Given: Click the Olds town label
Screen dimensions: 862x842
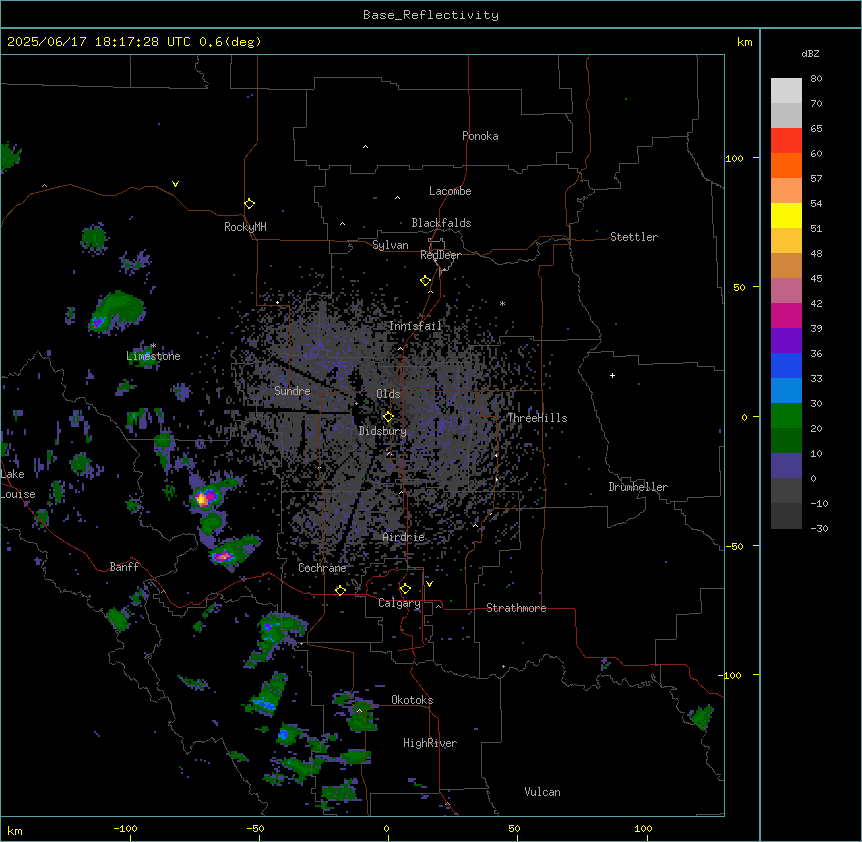Looking at the screenshot, I should 388,394.
